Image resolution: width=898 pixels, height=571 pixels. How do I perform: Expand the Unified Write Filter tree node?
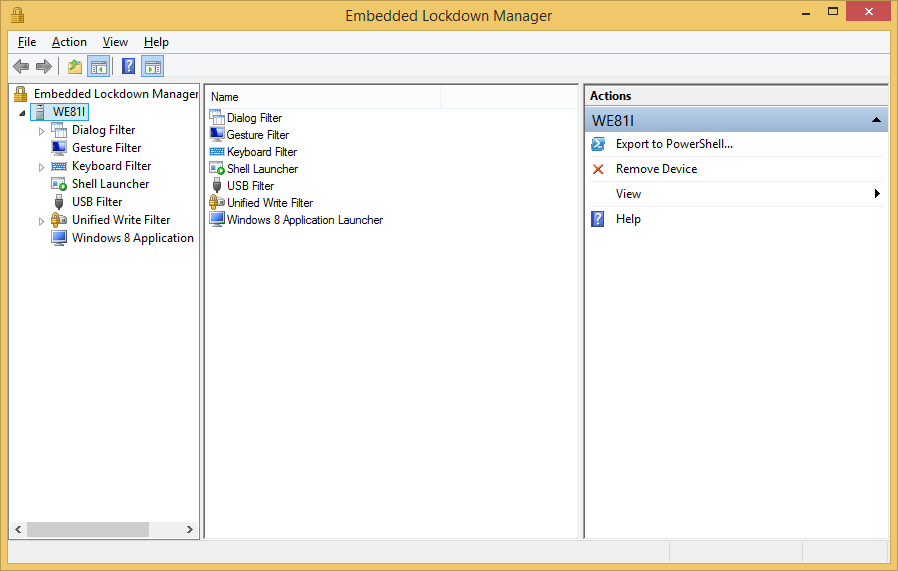click(x=41, y=221)
